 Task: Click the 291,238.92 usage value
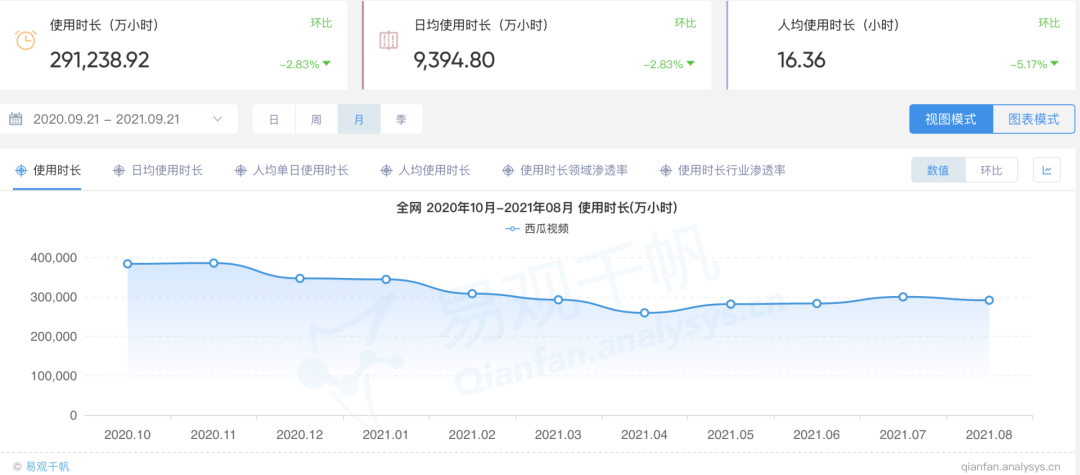pos(99,60)
